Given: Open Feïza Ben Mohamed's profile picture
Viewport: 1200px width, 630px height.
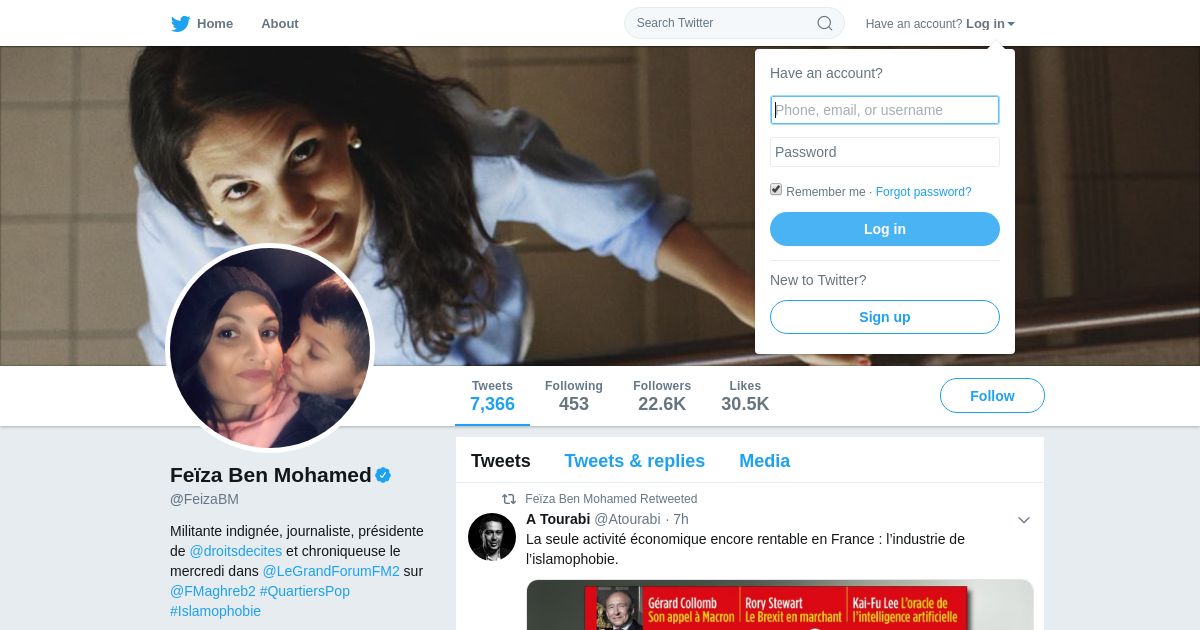Looking at the screenshot, I should (x=270, y=348).
